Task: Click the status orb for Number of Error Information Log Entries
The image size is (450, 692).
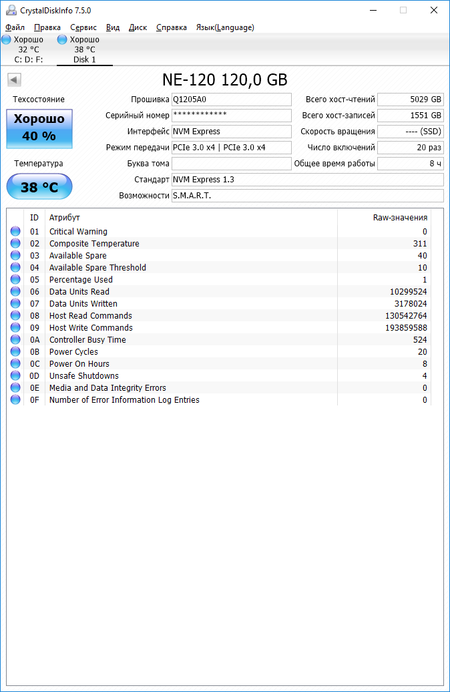Action: tap(15, 399)
